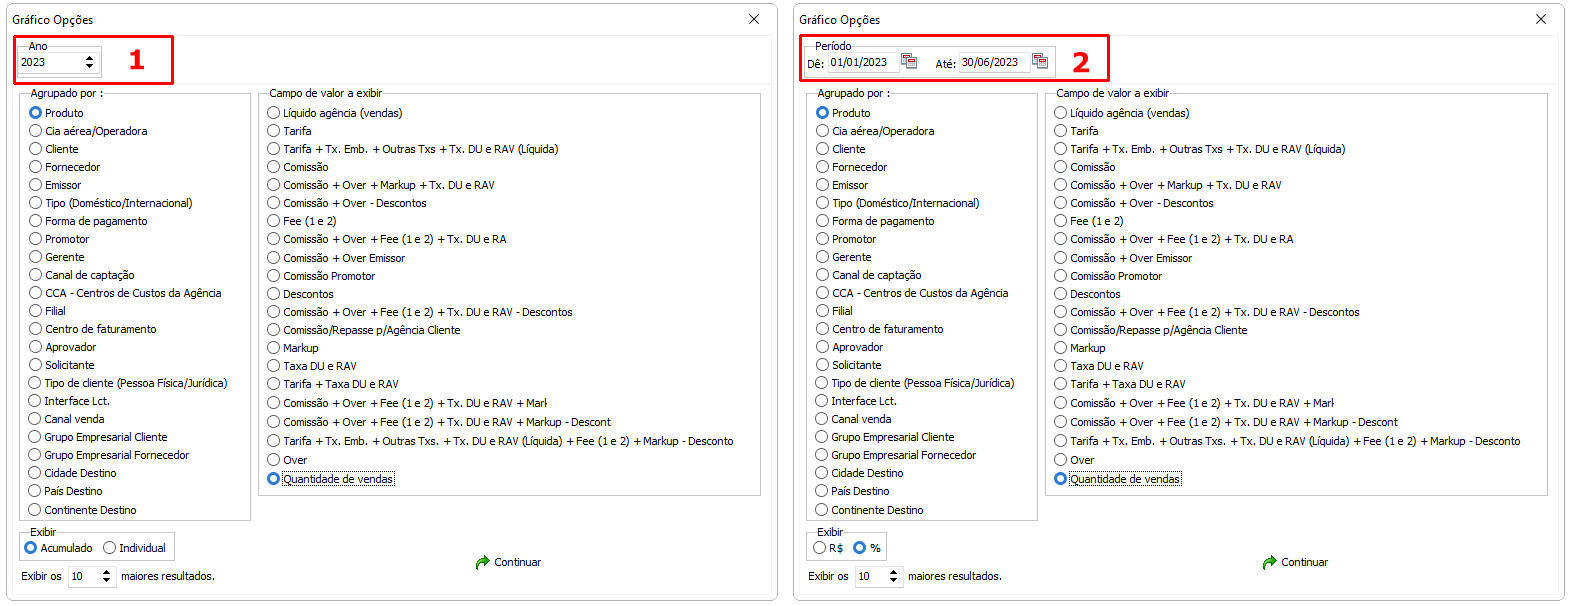
Task: Choose Markup value field in right dialog
Action: point(1080,348)
